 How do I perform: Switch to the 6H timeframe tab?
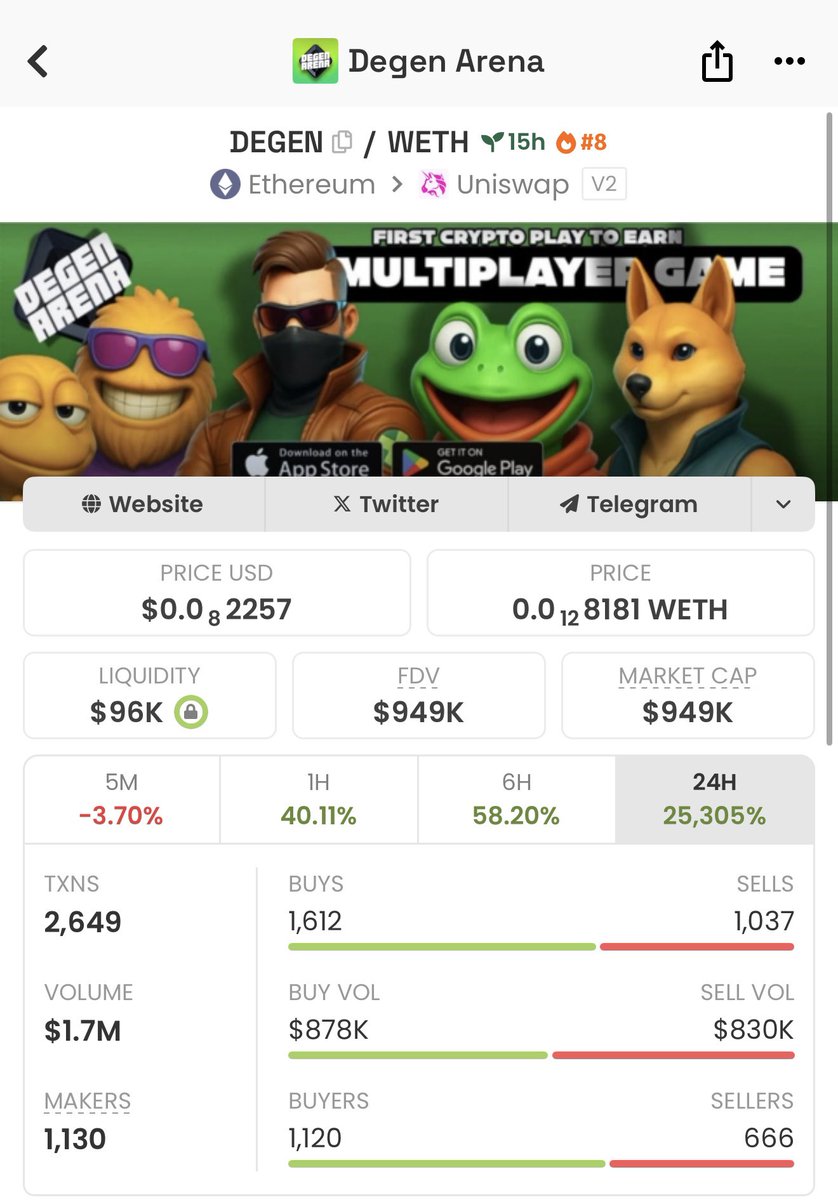click(x=517, y=799)
